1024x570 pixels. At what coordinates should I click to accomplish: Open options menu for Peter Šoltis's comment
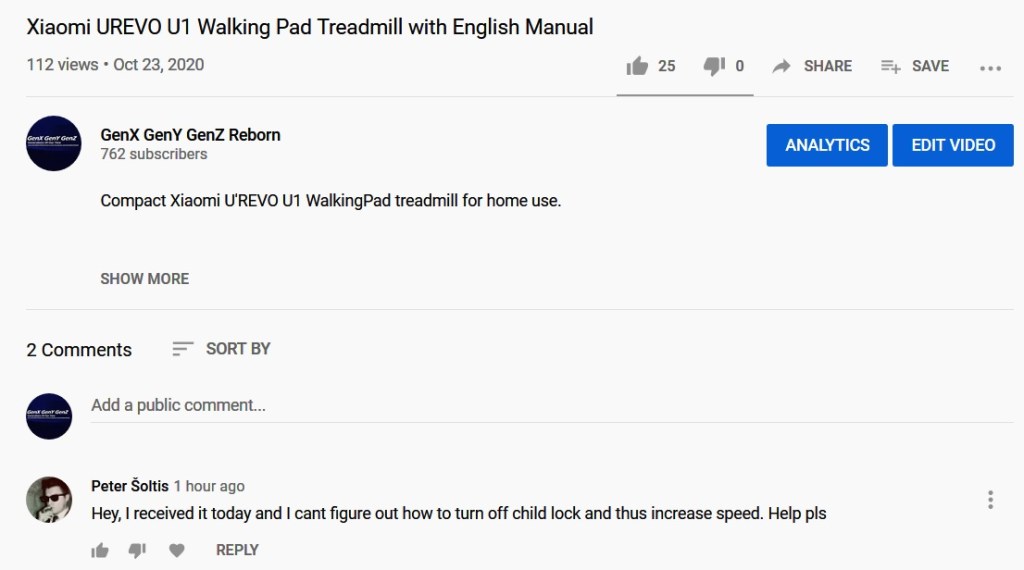click(990, 500)
